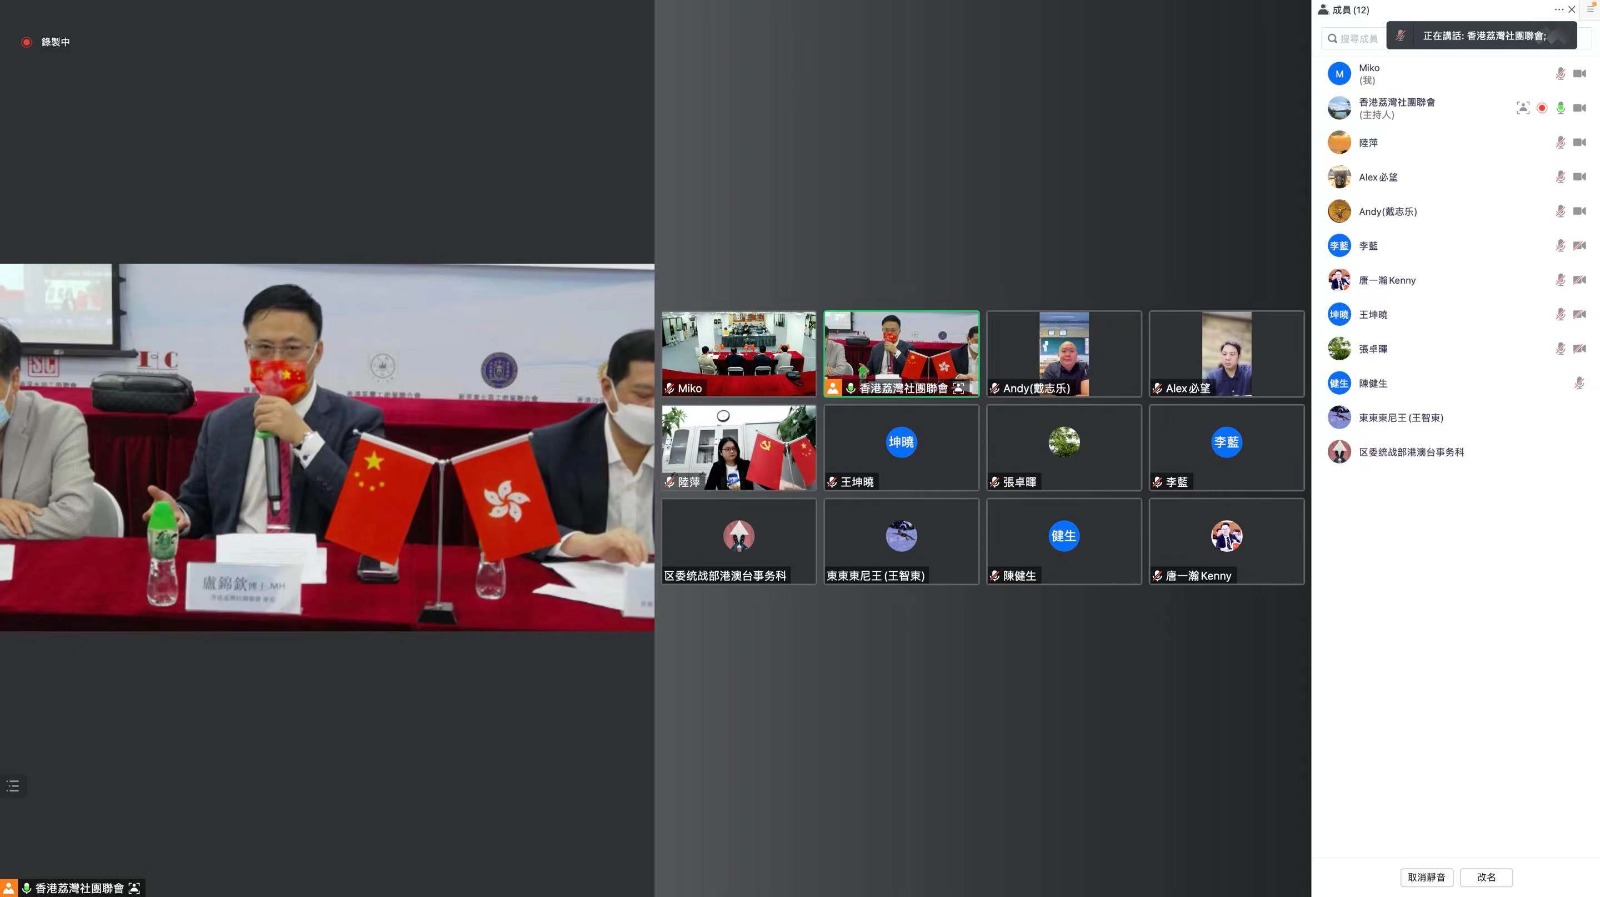The image size is (1600, 897).
Task: Click the members panel header person icon
Action: point(1323,10)
